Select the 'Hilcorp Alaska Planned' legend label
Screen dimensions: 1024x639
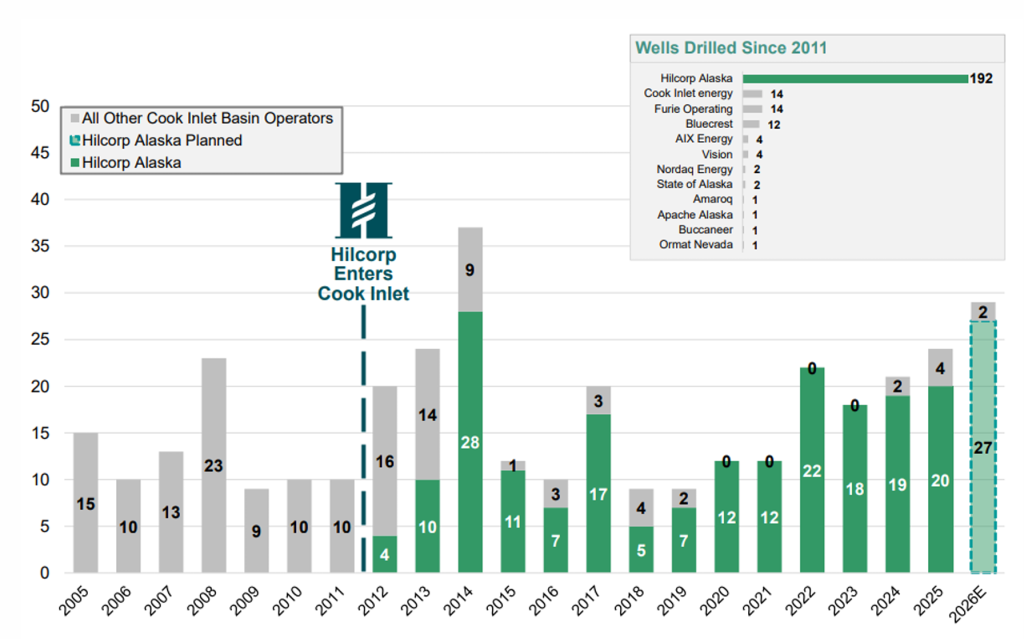[x=162, y=140]
